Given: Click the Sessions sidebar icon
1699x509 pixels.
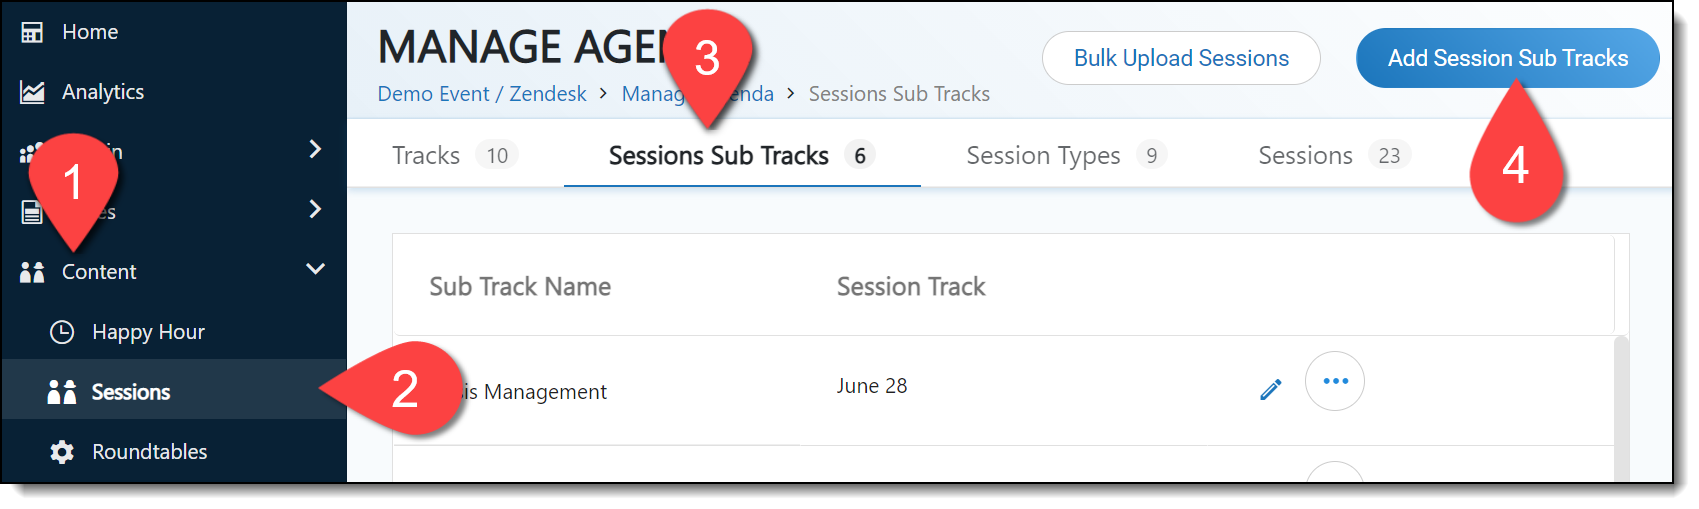Looking at the screenshot, I should coord(62,392).
